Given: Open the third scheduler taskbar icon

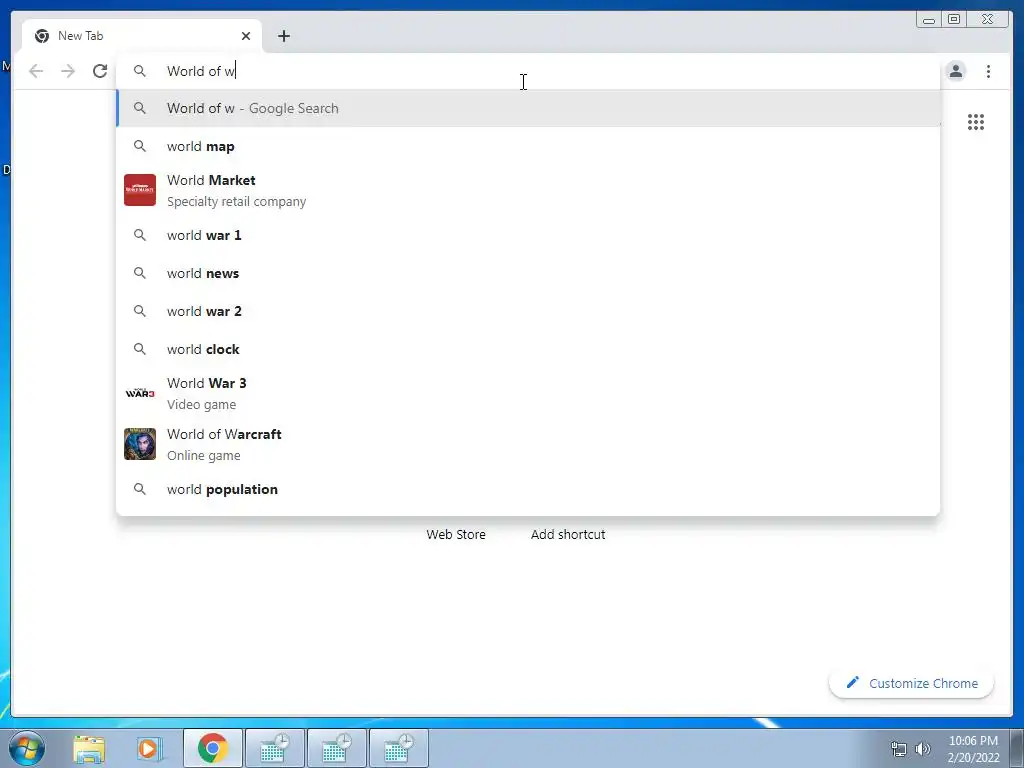Looking at the screenshot, I should point(399,748).
